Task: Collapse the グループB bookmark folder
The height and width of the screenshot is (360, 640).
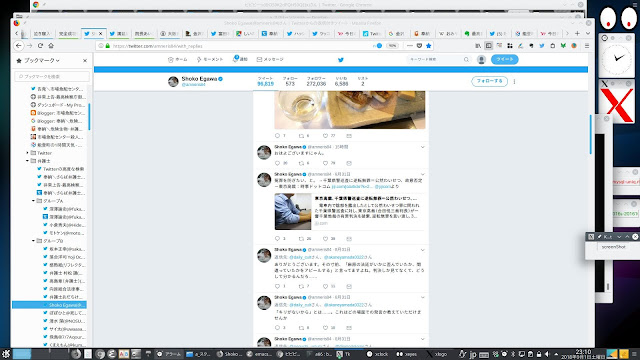Action: click(33, 241)
